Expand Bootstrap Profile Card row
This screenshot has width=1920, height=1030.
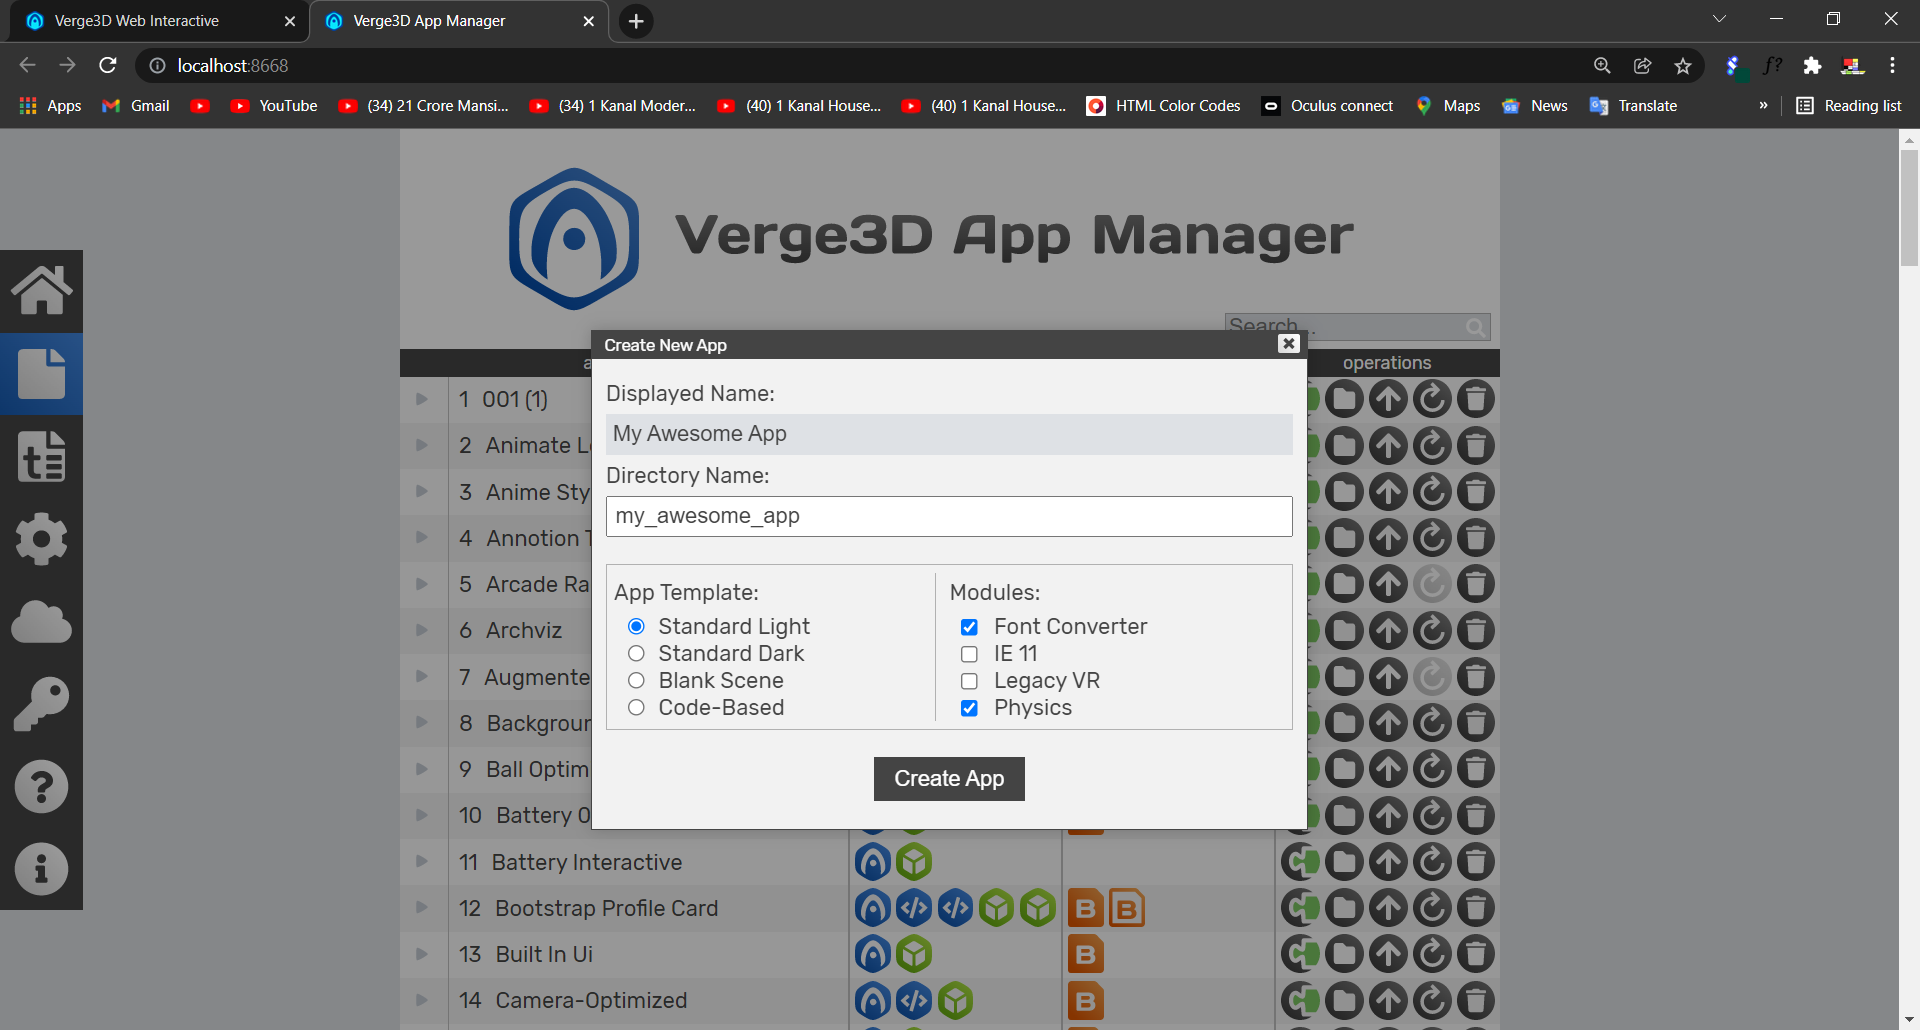tap(422, 907)
